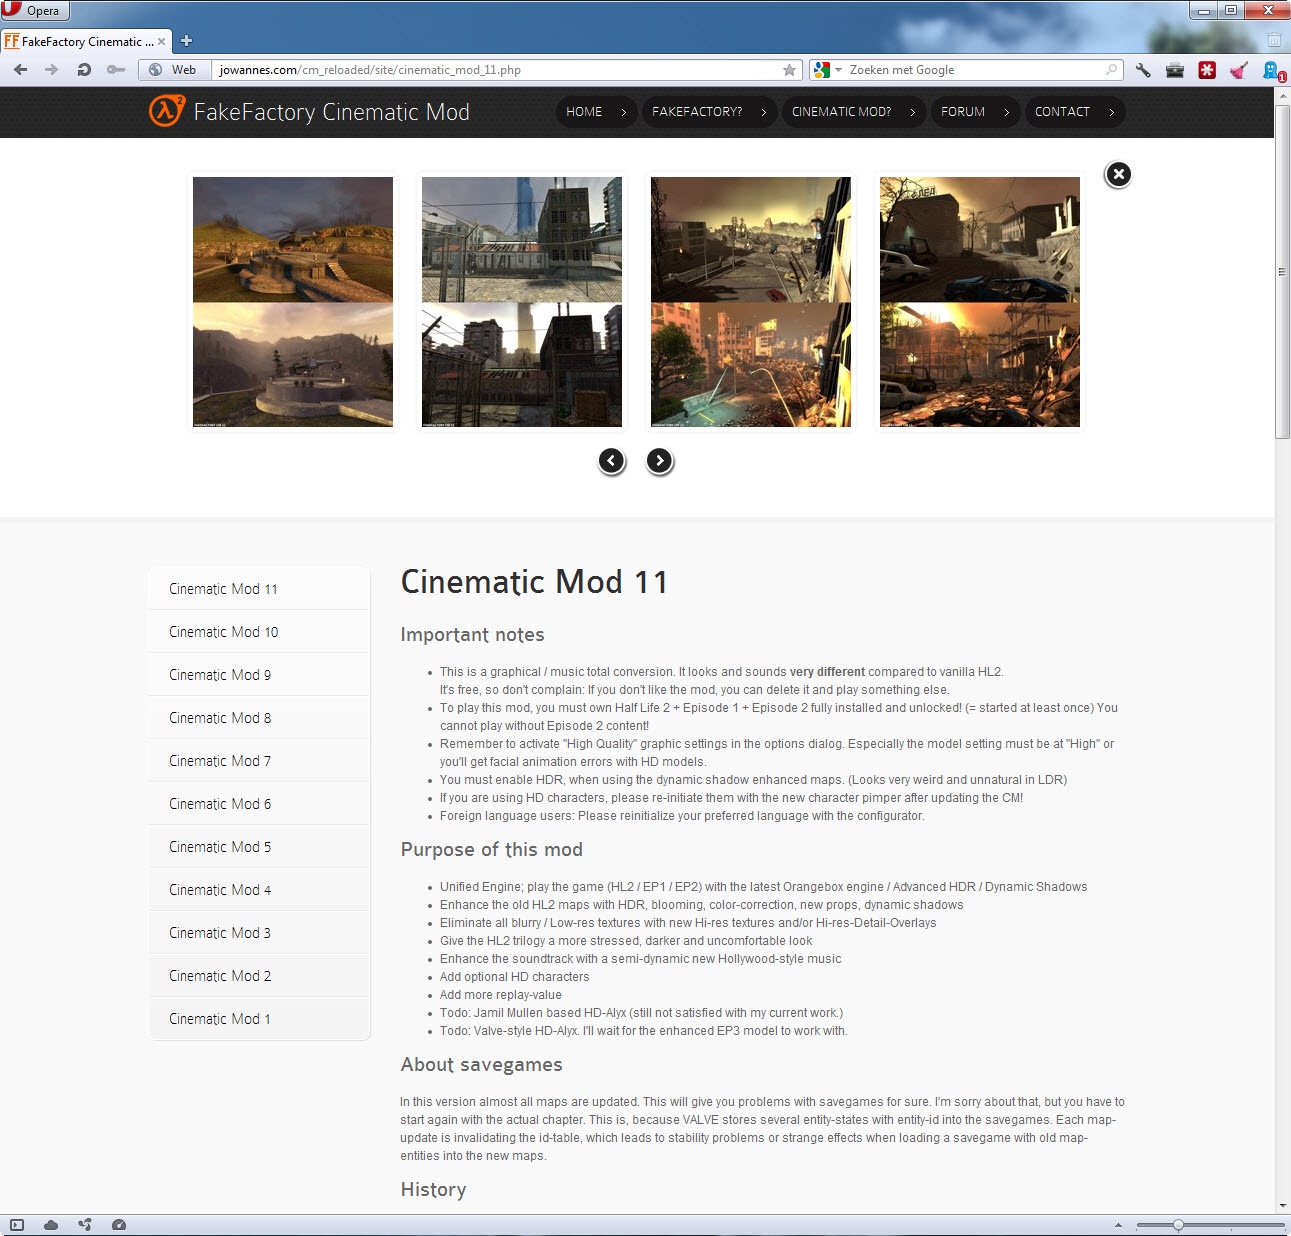The image size is (1291, 1236).
Task: Click the red asterisk extension icon
Action: click(x=1207, y=70)
